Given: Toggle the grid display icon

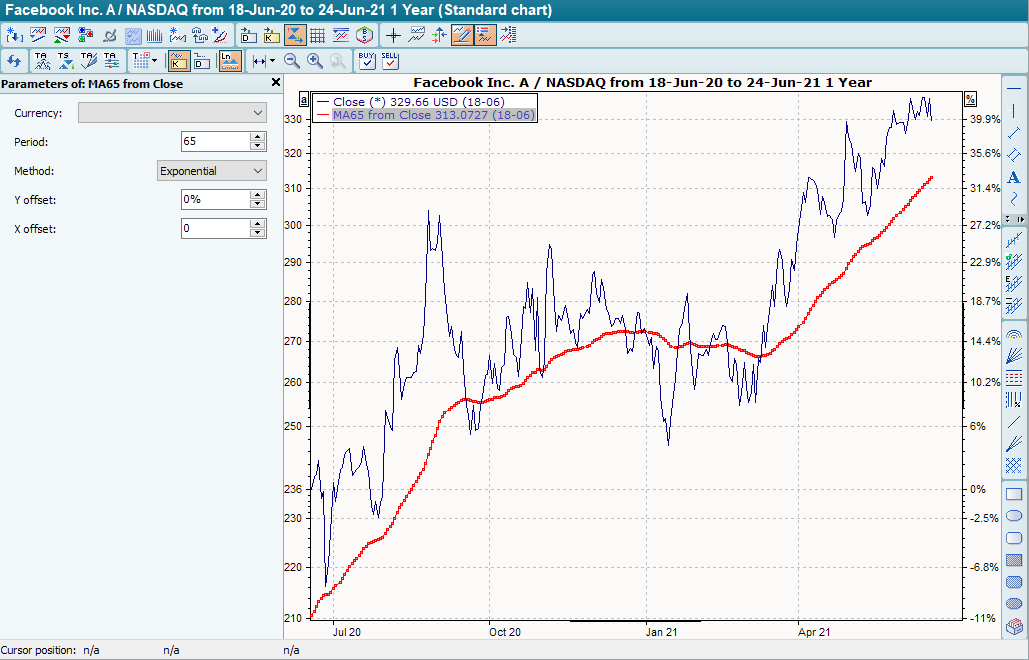Looking at the screenshot, I should [318, 35].
